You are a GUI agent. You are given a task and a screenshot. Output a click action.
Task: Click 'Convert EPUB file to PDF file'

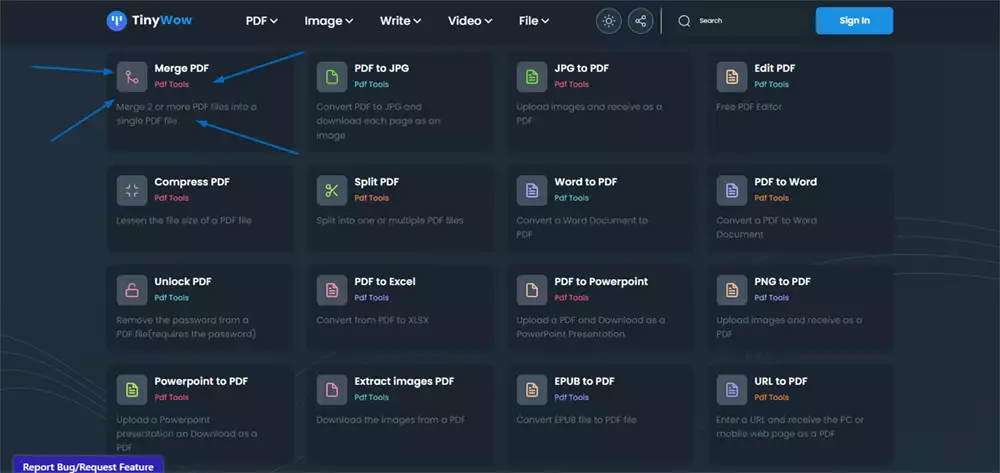point(577,420)
